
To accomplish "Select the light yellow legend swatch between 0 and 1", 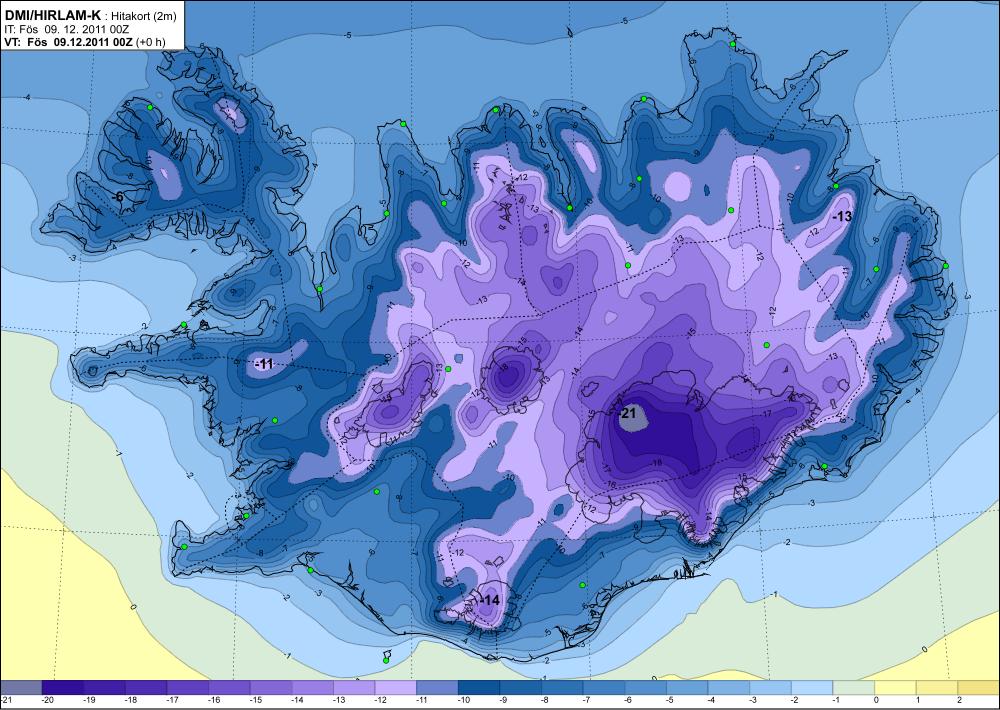I will [895, 688].
